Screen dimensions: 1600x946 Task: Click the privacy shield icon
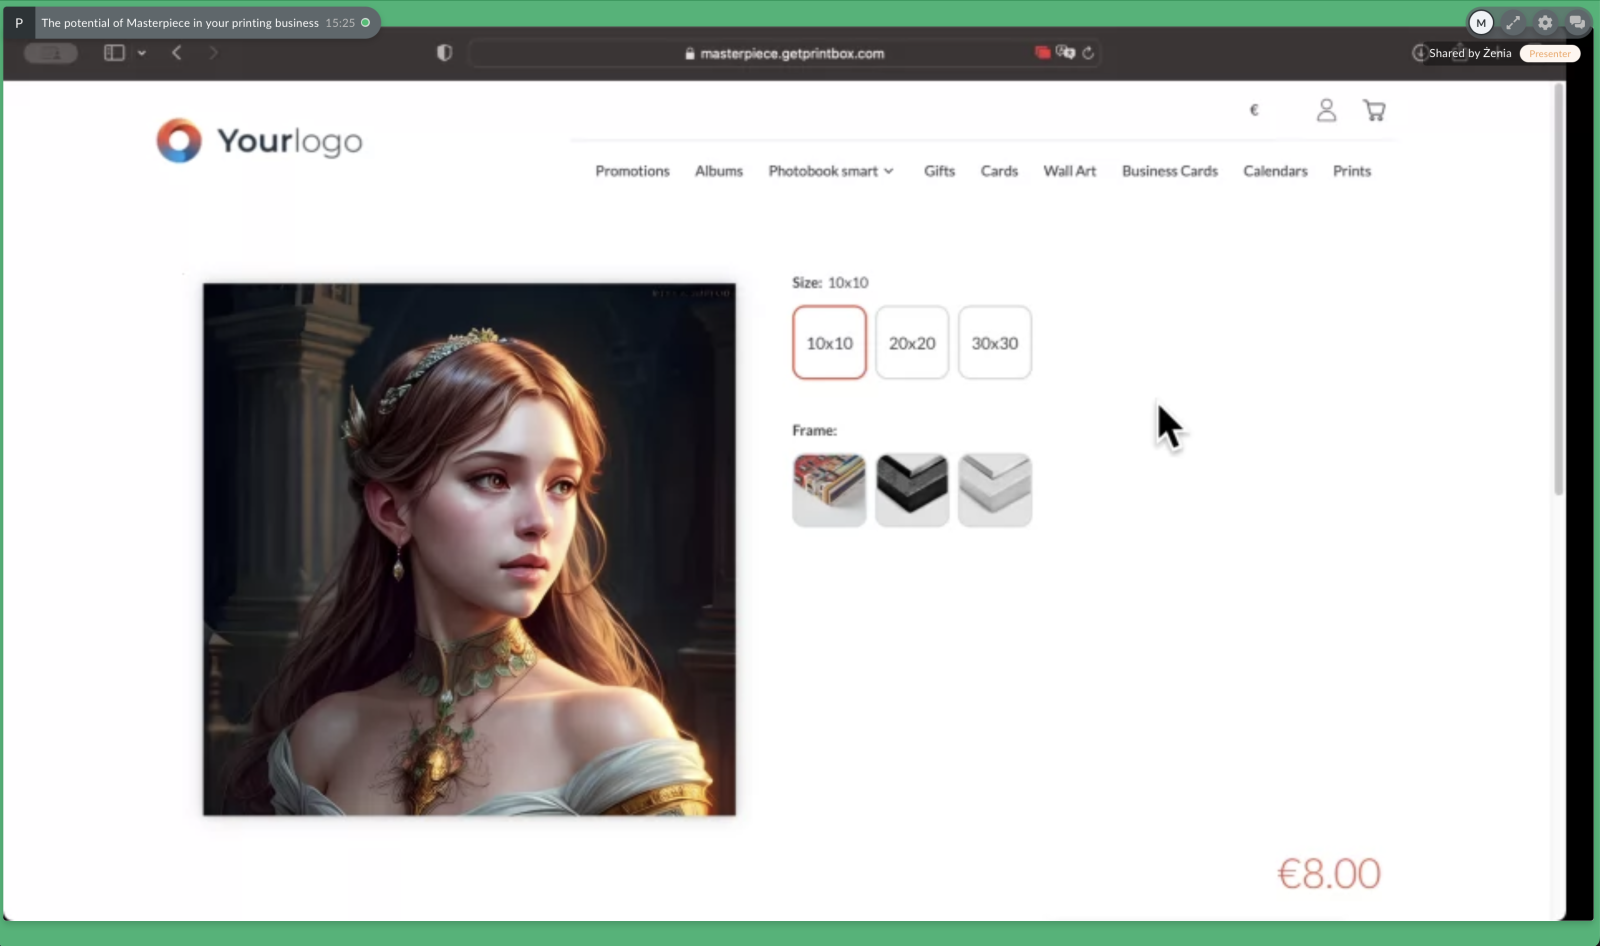tap(445, 53)
